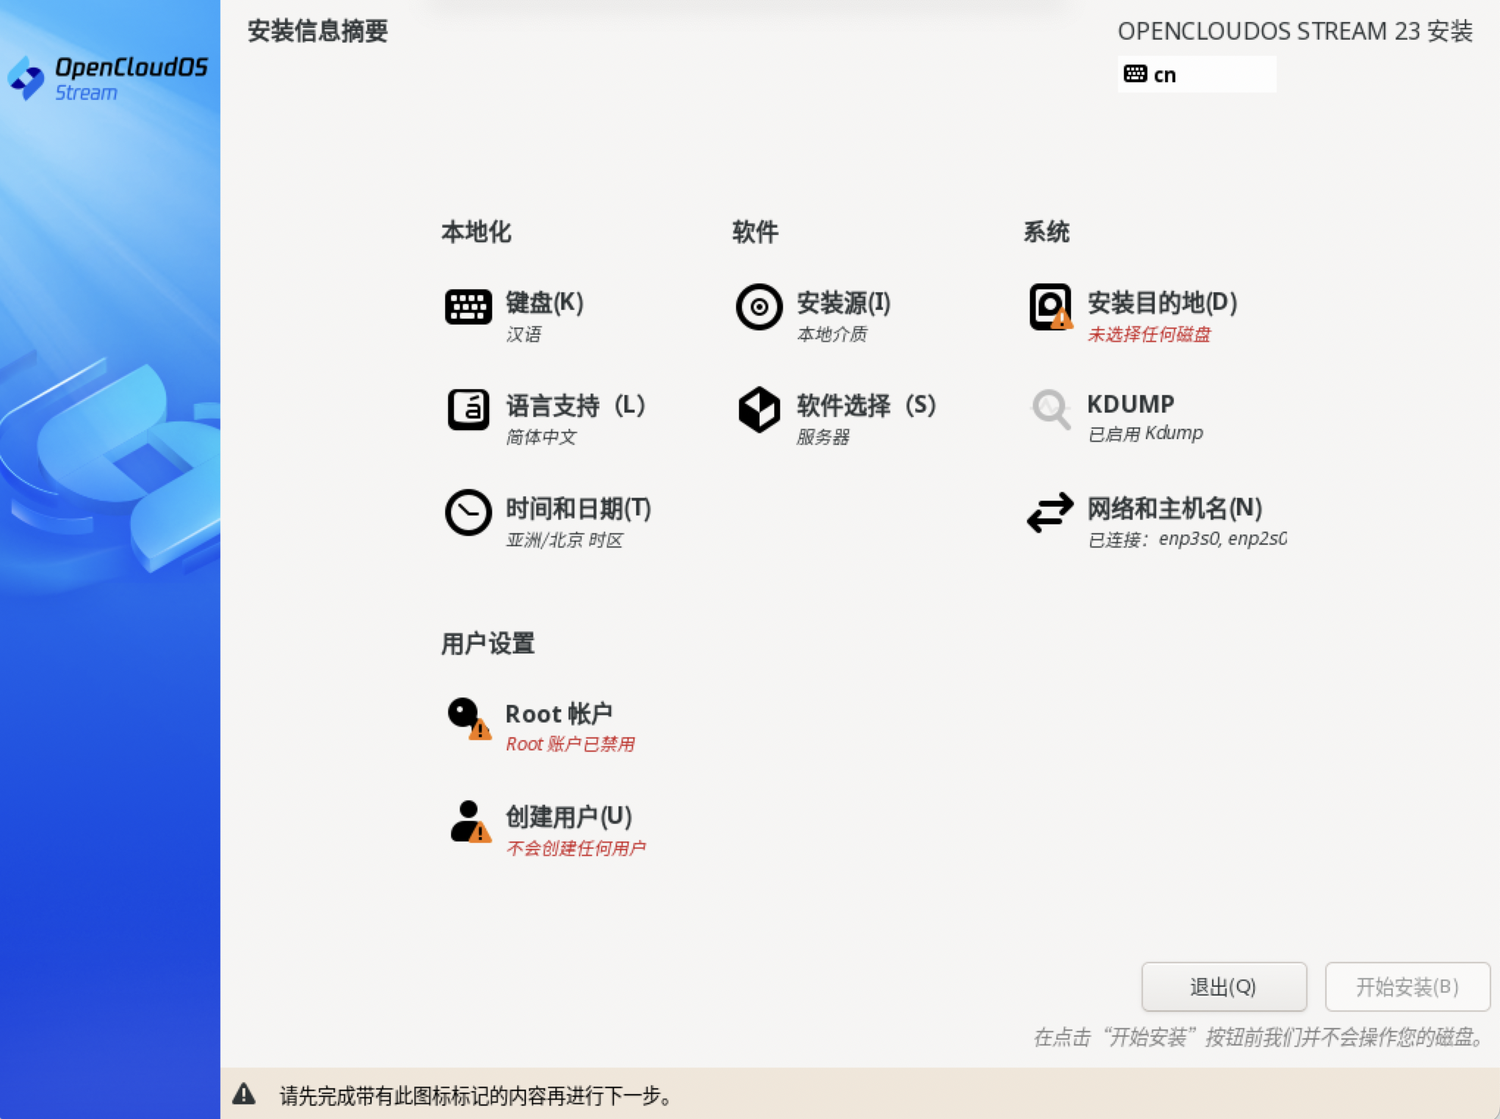Click the OpenCloudOS Stream logo

click(108, 78)
